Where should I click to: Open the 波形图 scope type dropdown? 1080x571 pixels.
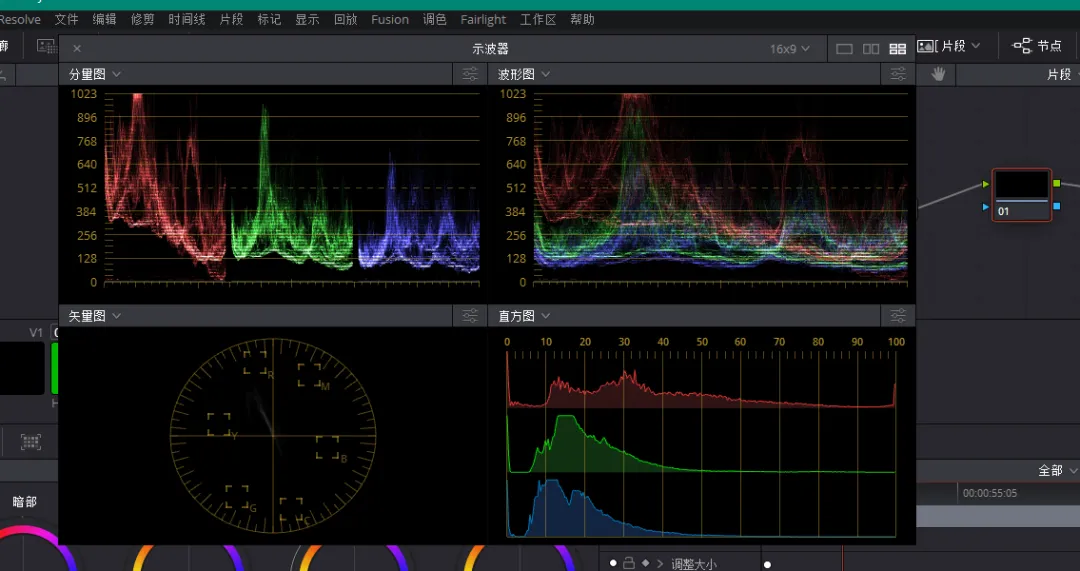(x=524, y=74)
